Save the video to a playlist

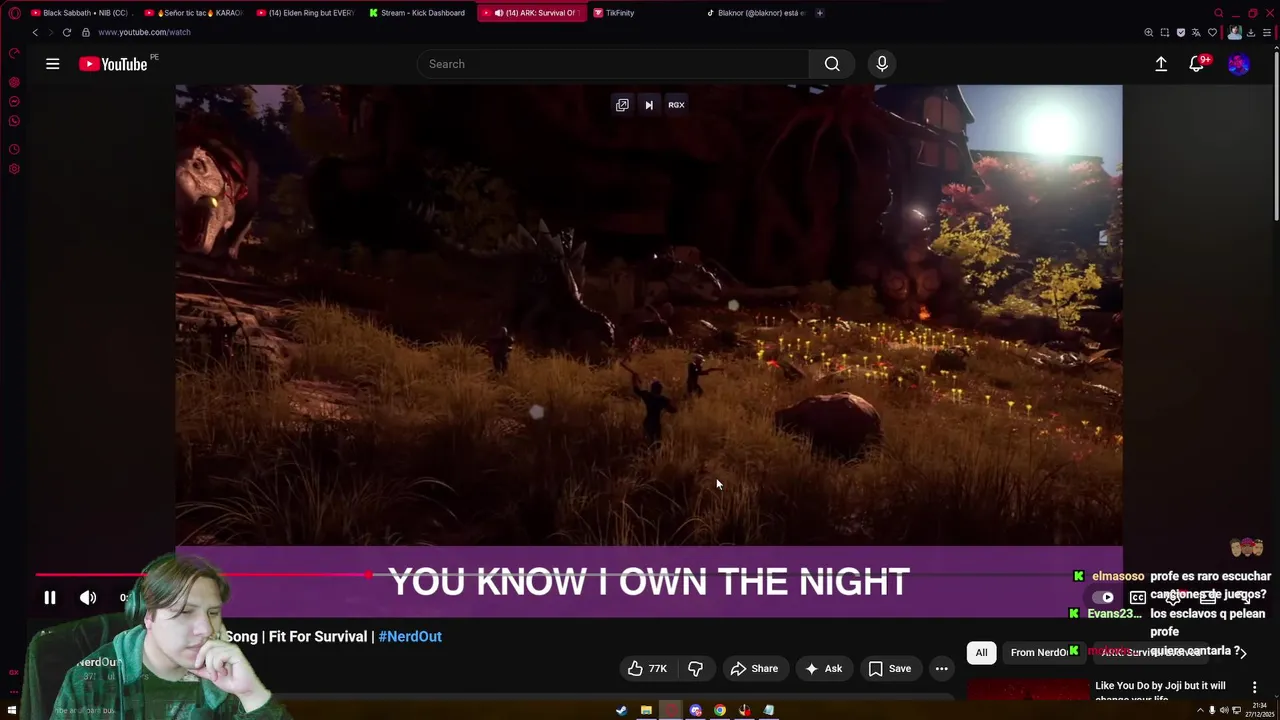(x=890, y=669)
